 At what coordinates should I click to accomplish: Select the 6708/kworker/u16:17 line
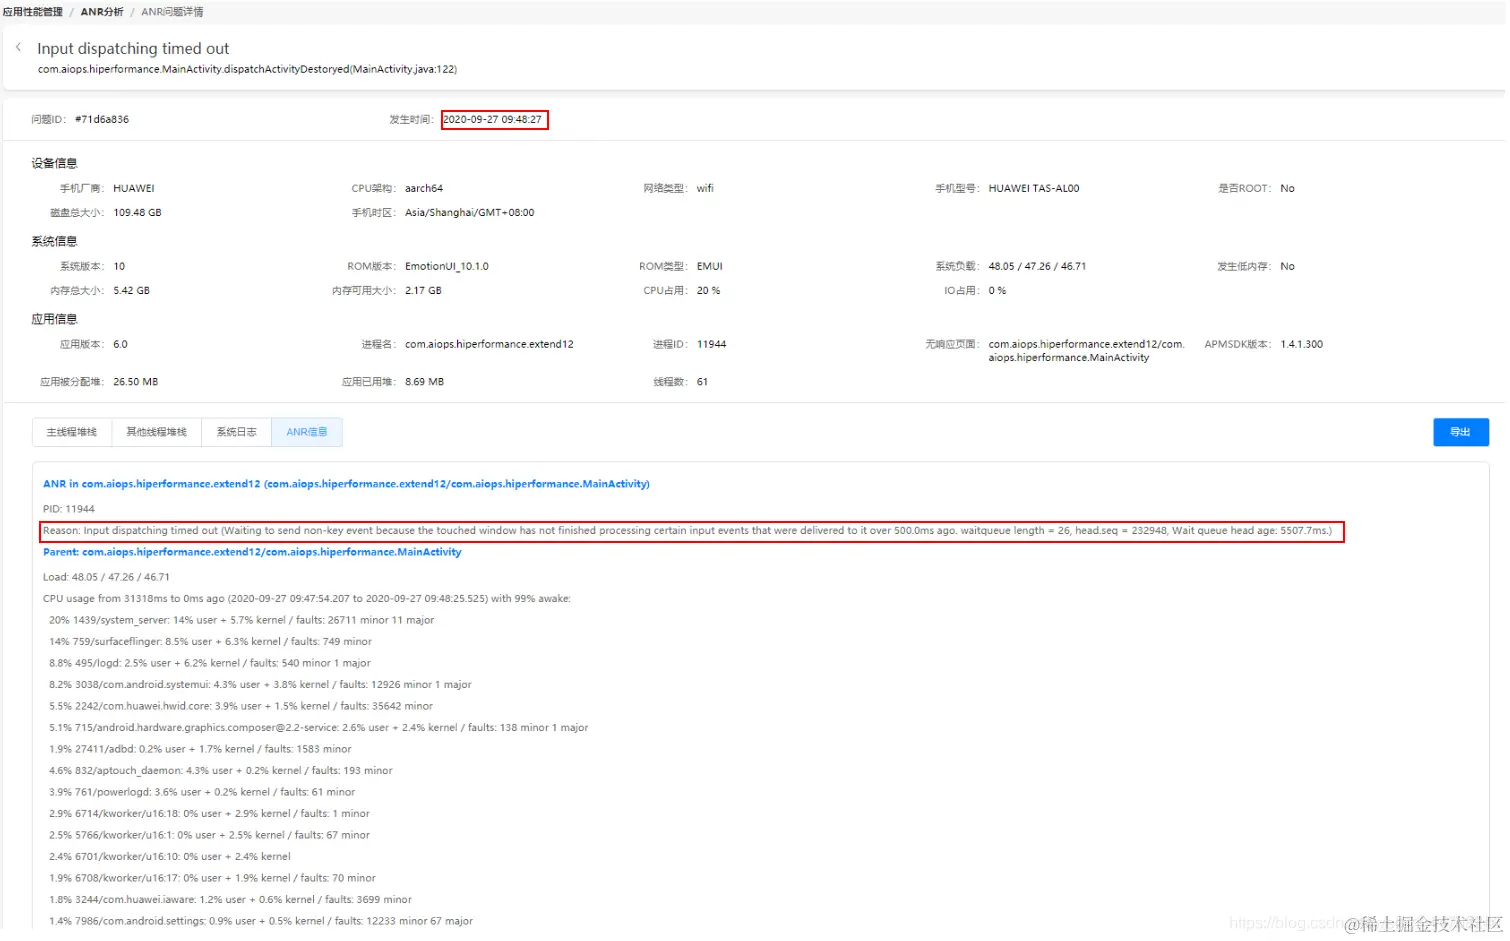point(212,878)
